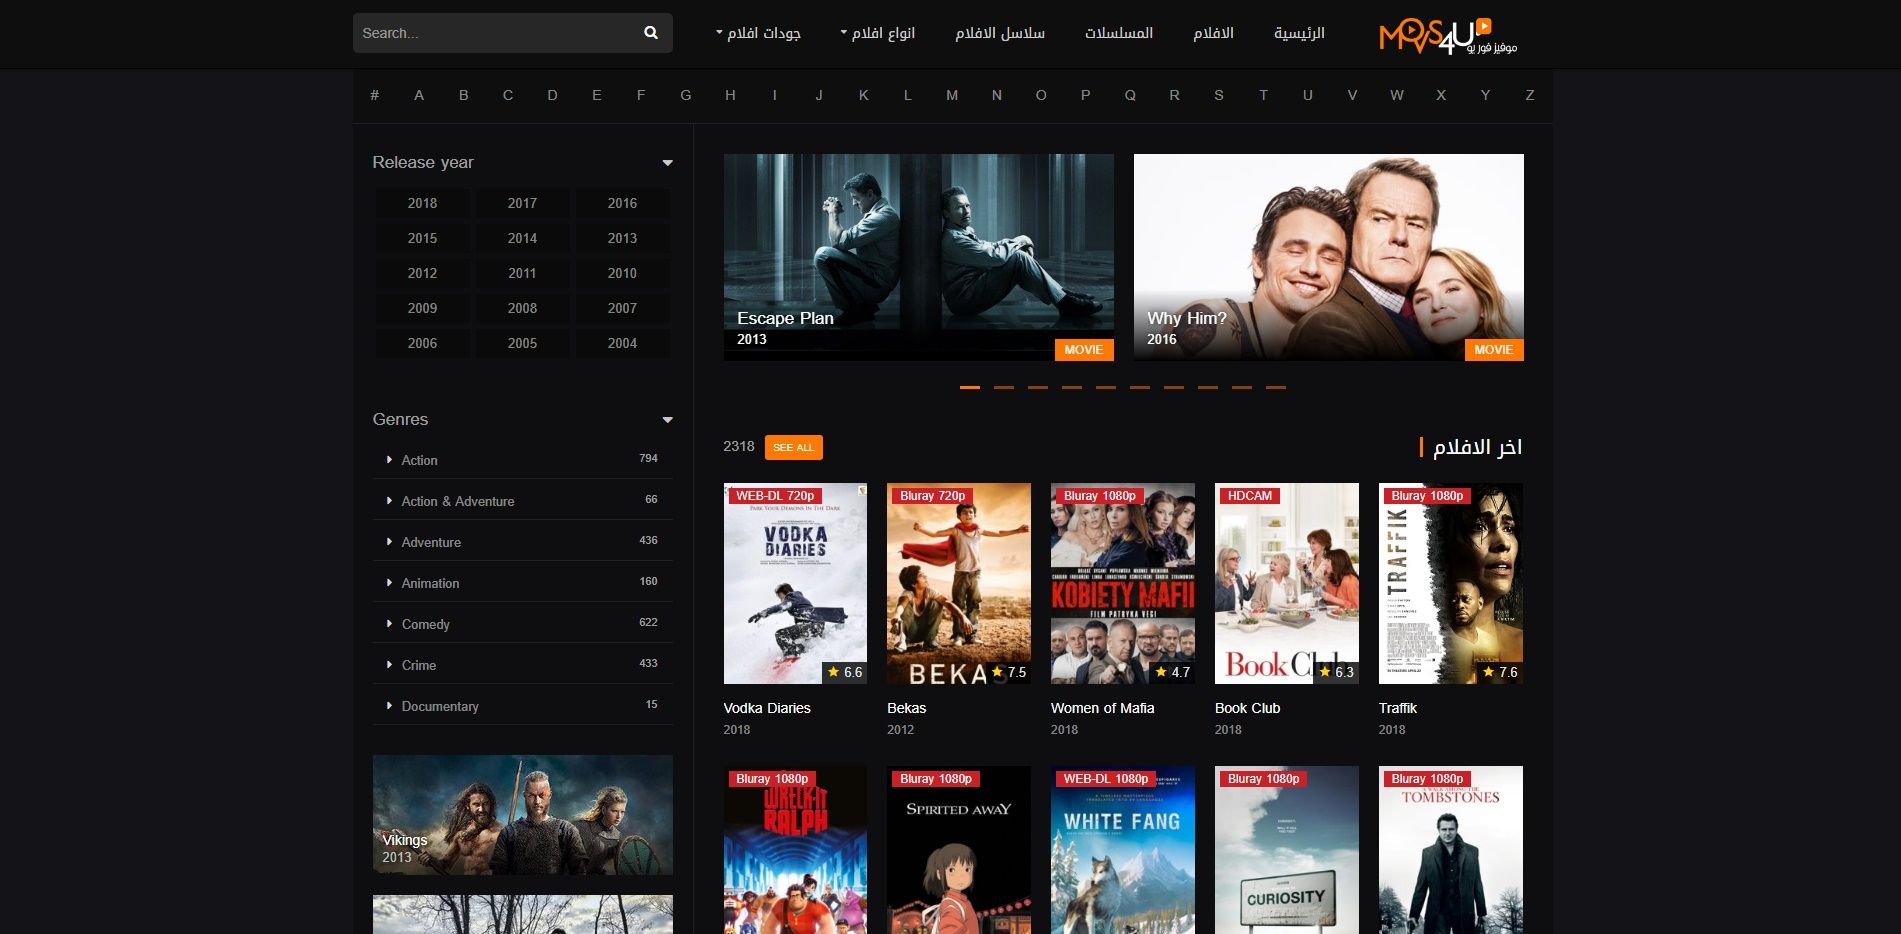Browse titles starting with letter Z
The width and height of the screenshot is (1901, 934).
coord(1529,95)
